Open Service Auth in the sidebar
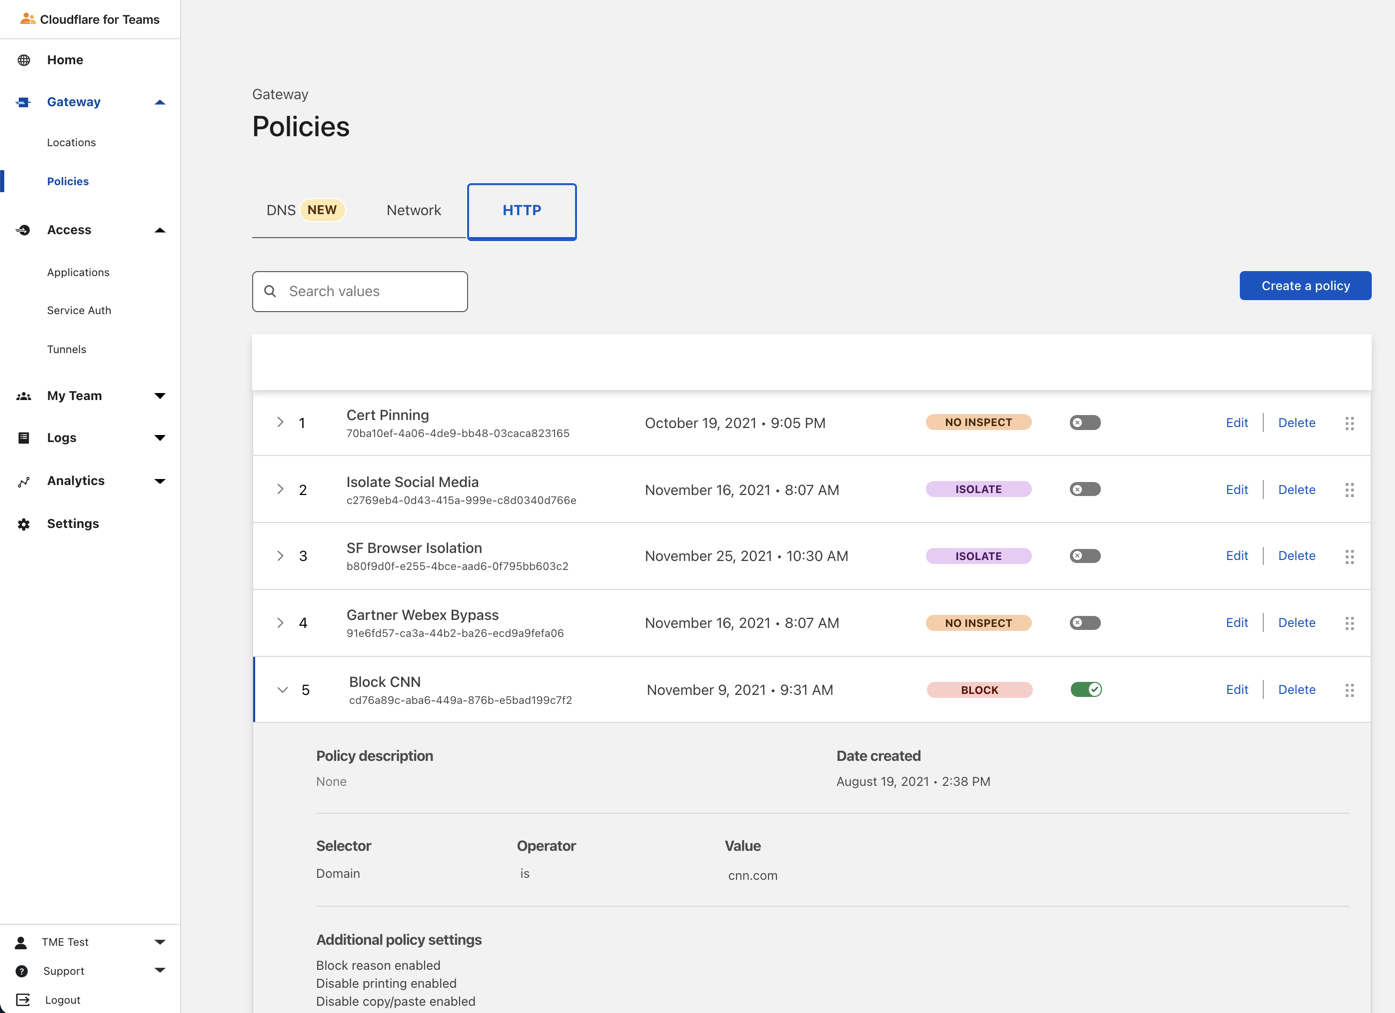This screenshot has width=1395, height=1013. 79,310
